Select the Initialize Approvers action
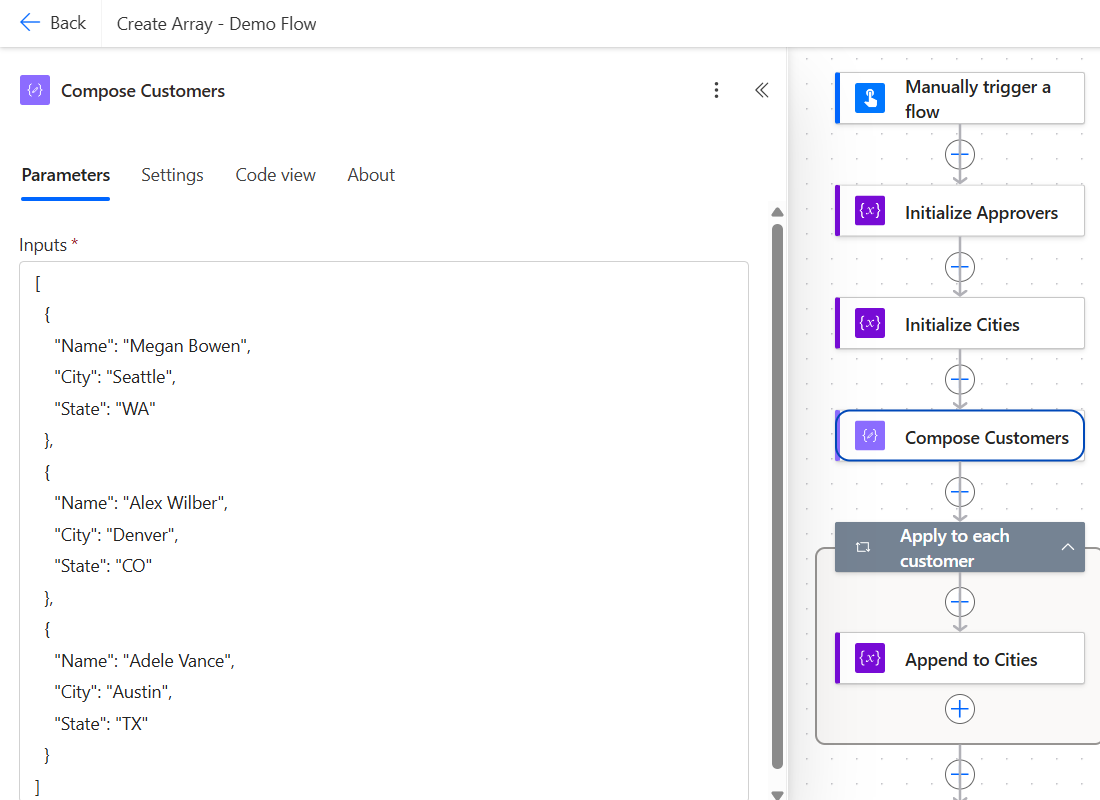 pos(960,211)
